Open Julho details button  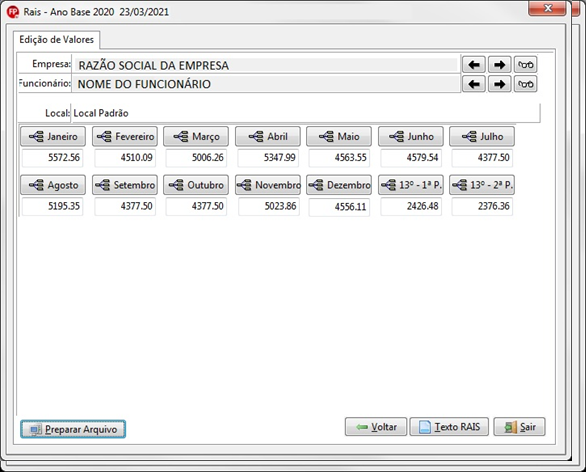(x=482, y=136)
